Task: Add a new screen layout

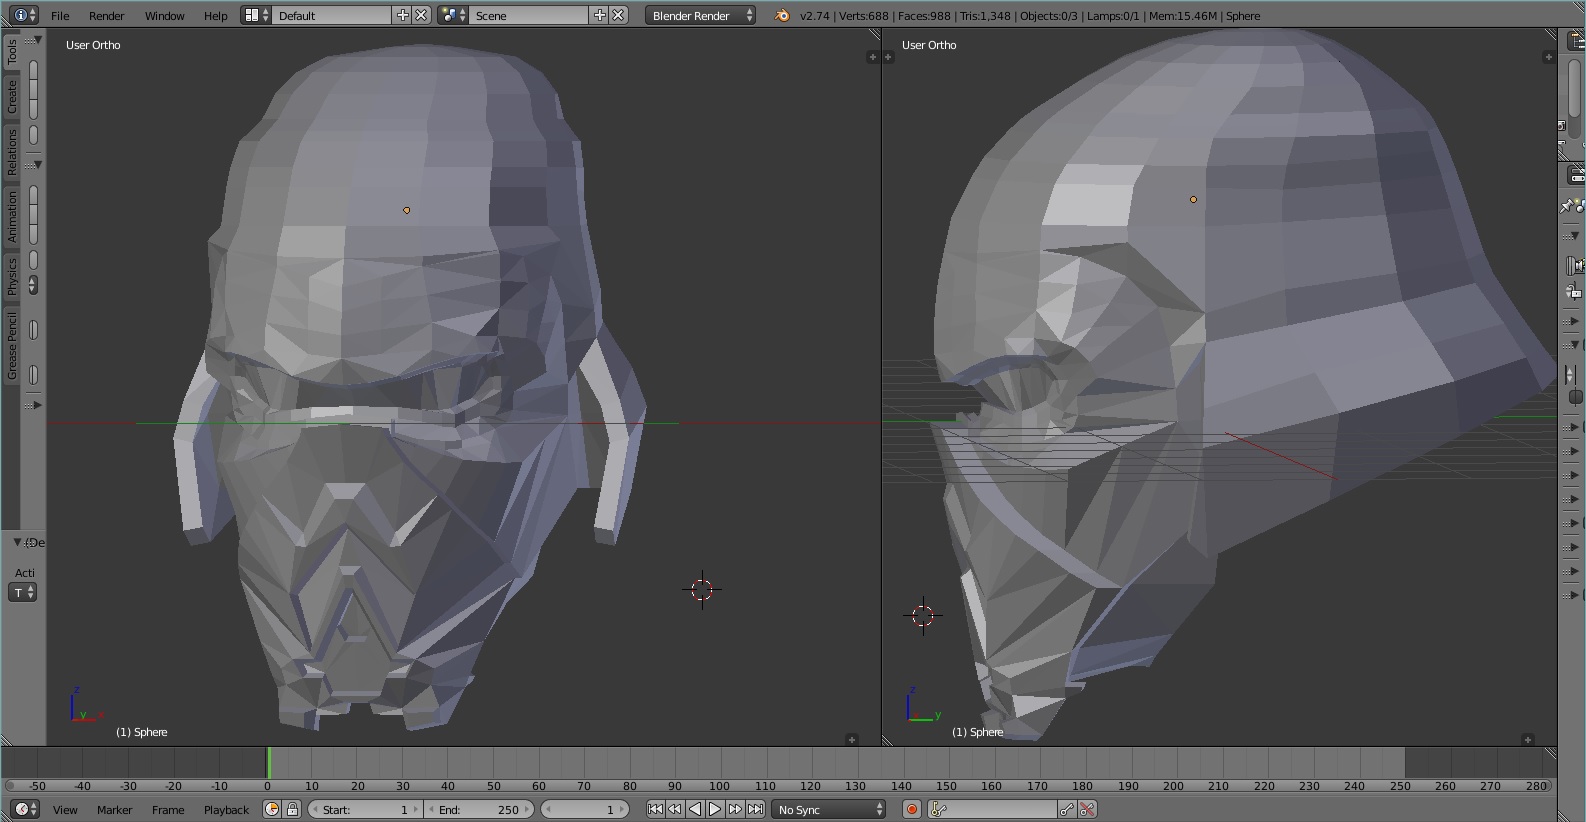Action: pyautogui.click(x=402, y=15)
